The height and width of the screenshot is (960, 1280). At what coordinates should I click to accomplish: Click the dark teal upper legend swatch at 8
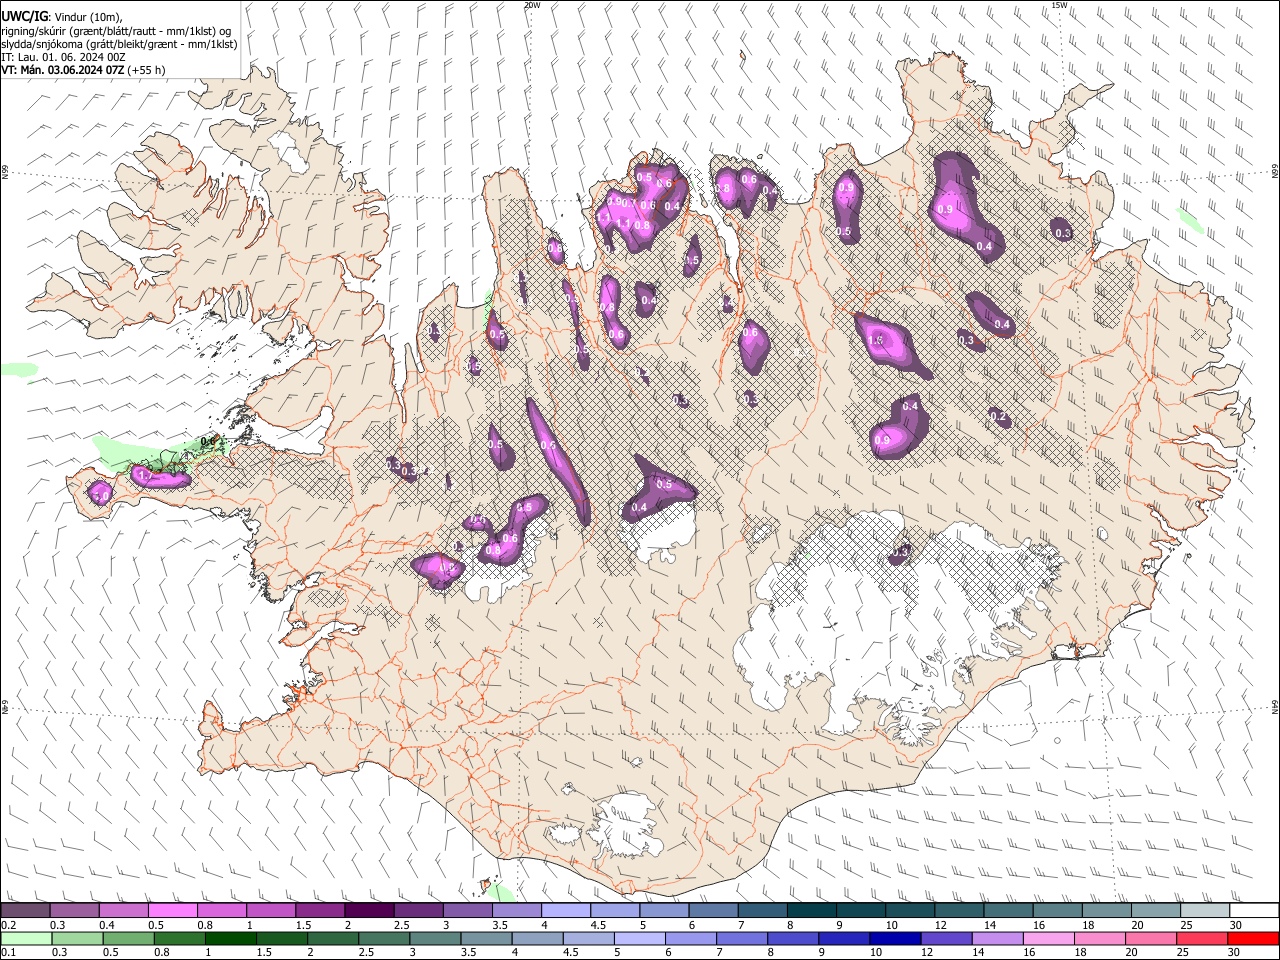(x=810, y=910)
